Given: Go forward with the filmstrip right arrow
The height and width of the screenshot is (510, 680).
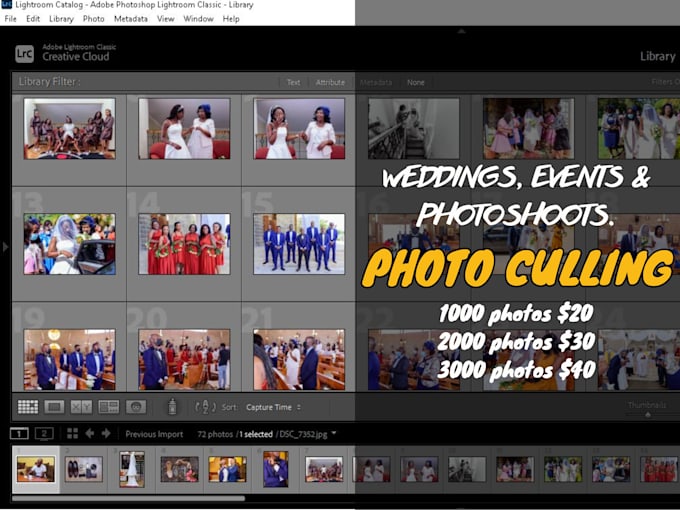Looking at the screenshot, I should point(106,433).
